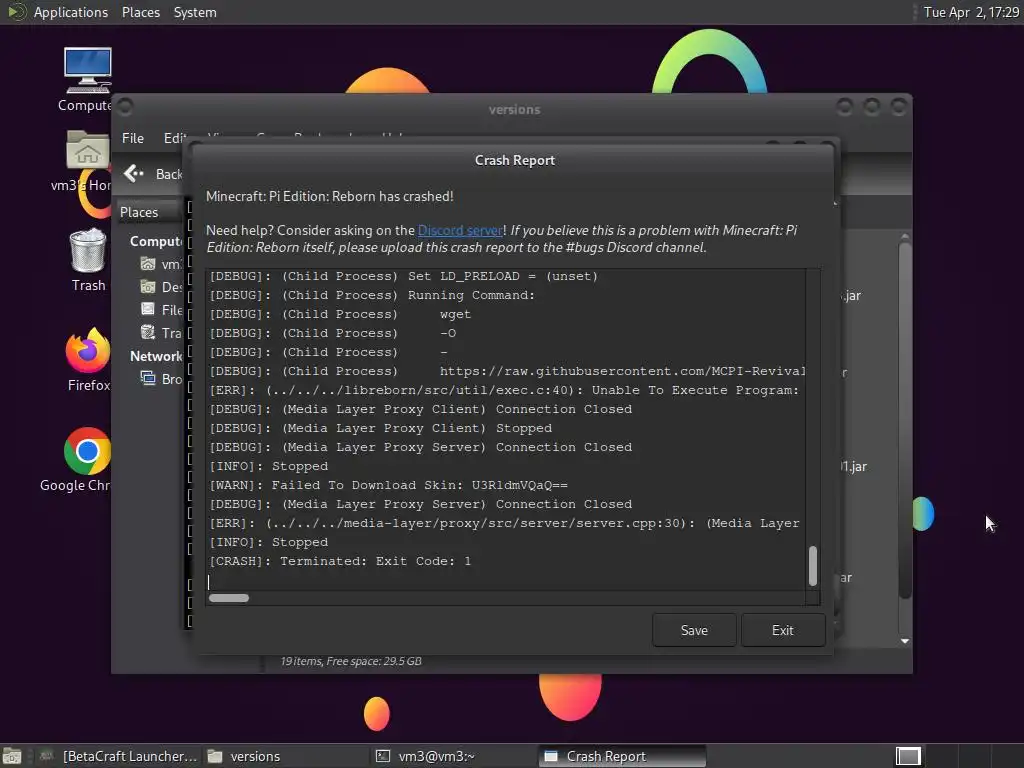The width and height of the screenshot is (1024, 768).
Task: Select Trash icon in Places sidebar
Action: [148, 332]
